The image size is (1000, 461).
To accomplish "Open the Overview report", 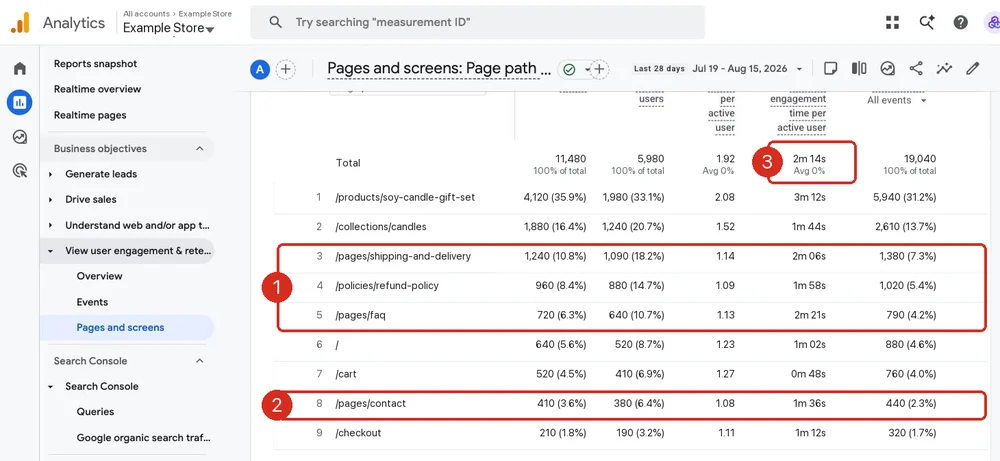I will tap(99, 276).
